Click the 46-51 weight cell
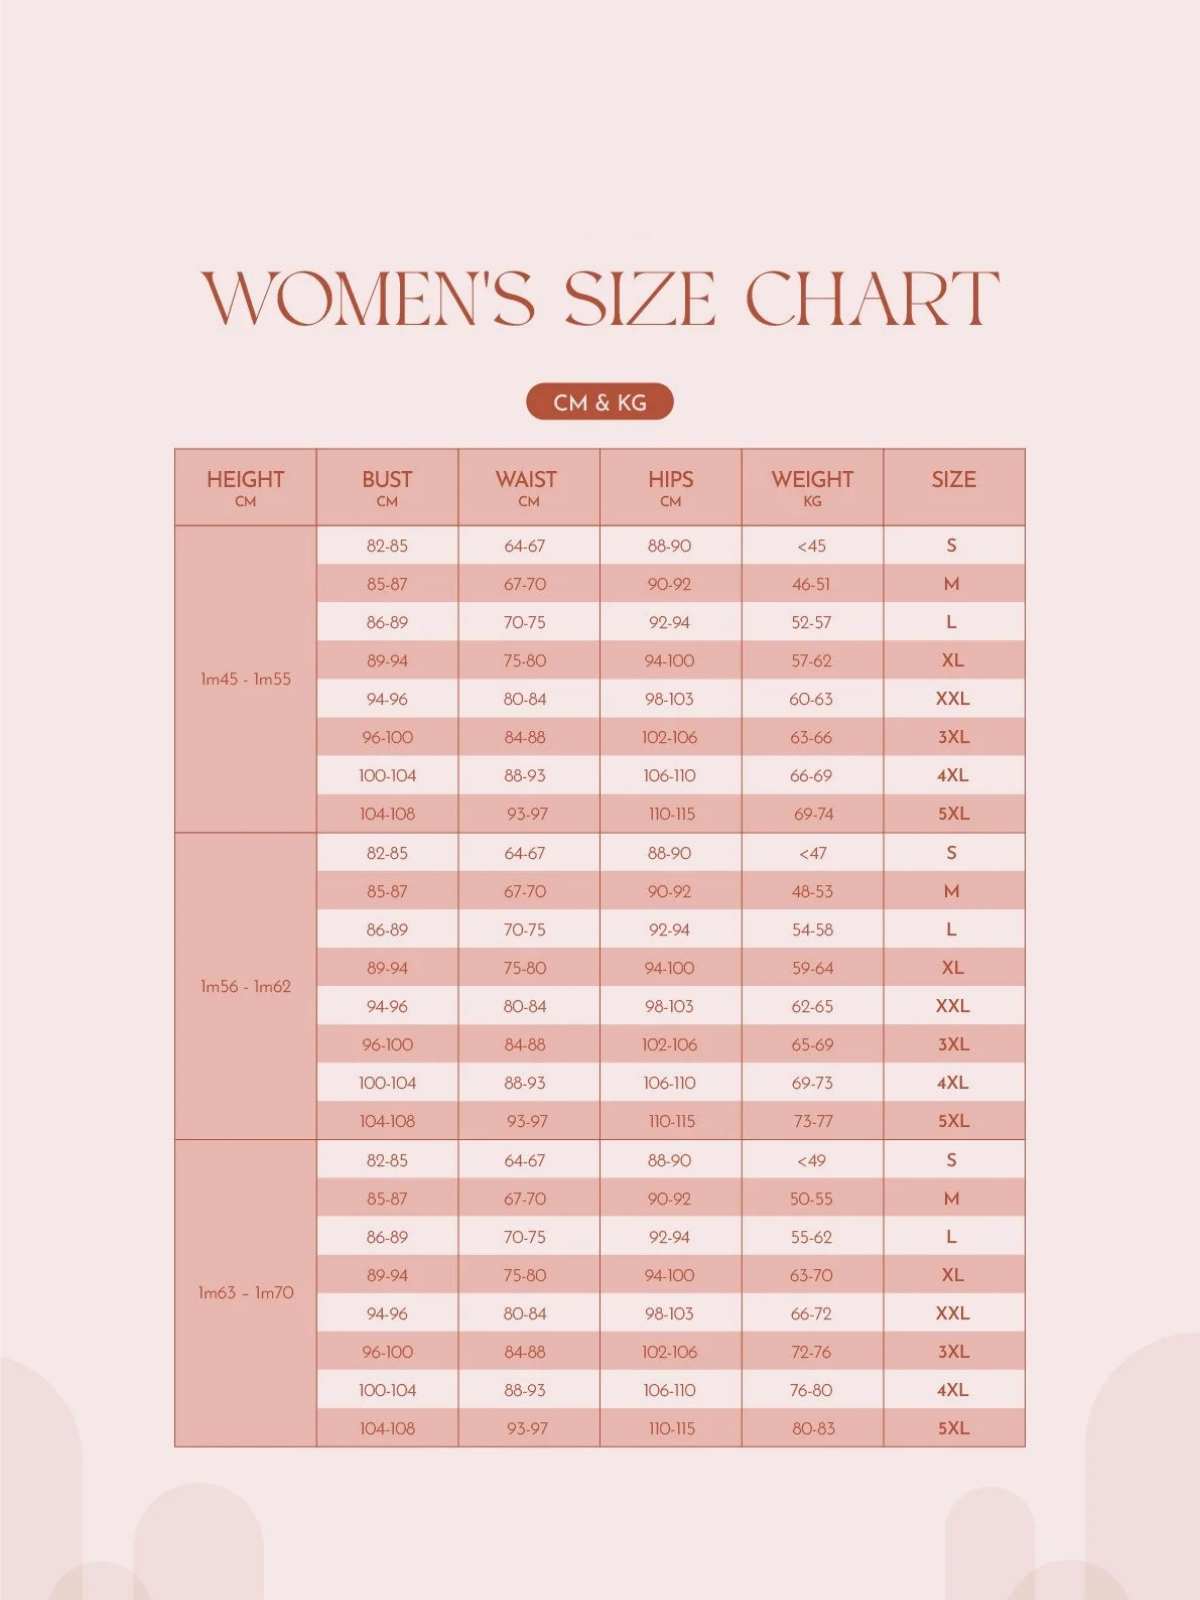The image size is (1200, 1600). (x=811, y=584)
